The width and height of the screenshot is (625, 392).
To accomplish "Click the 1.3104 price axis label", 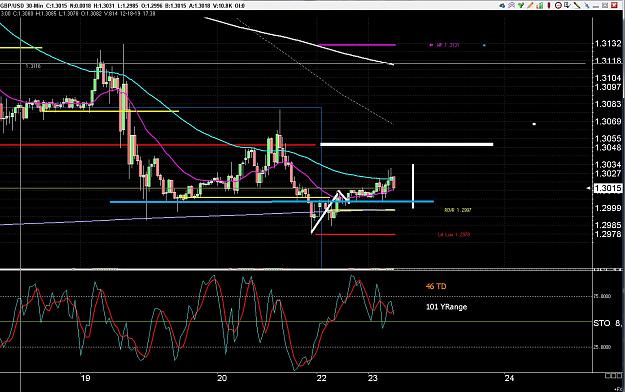I will (x=607, y=78).
